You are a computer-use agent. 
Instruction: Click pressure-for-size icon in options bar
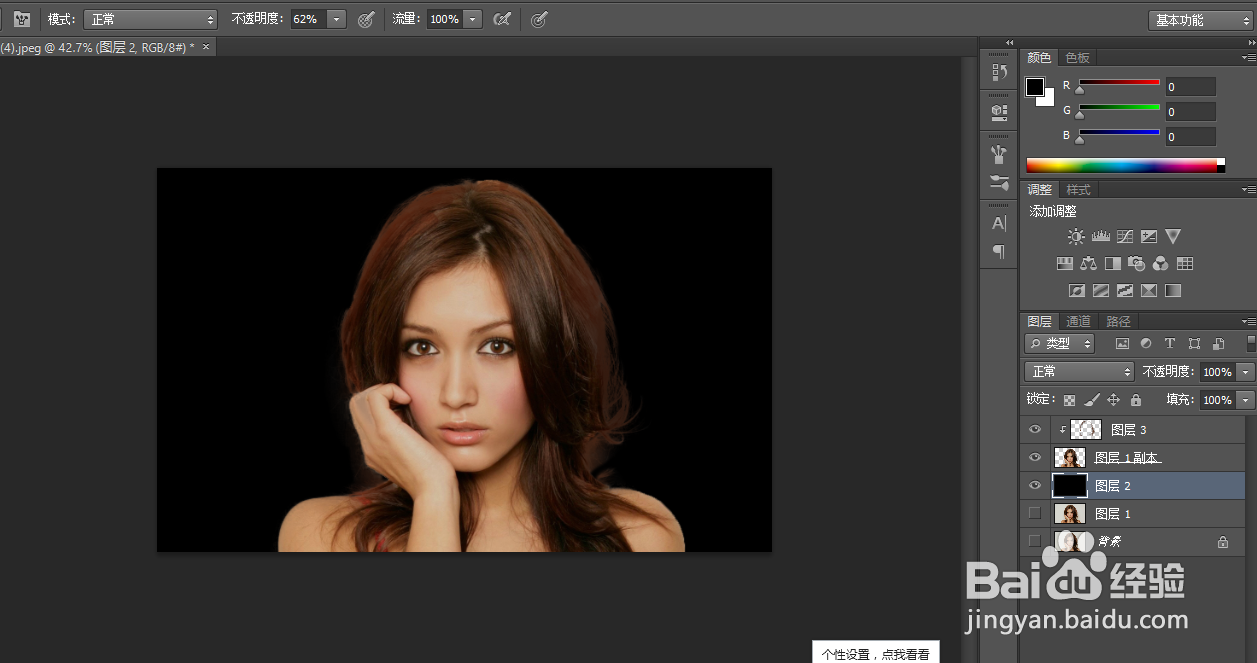point(539,19)
